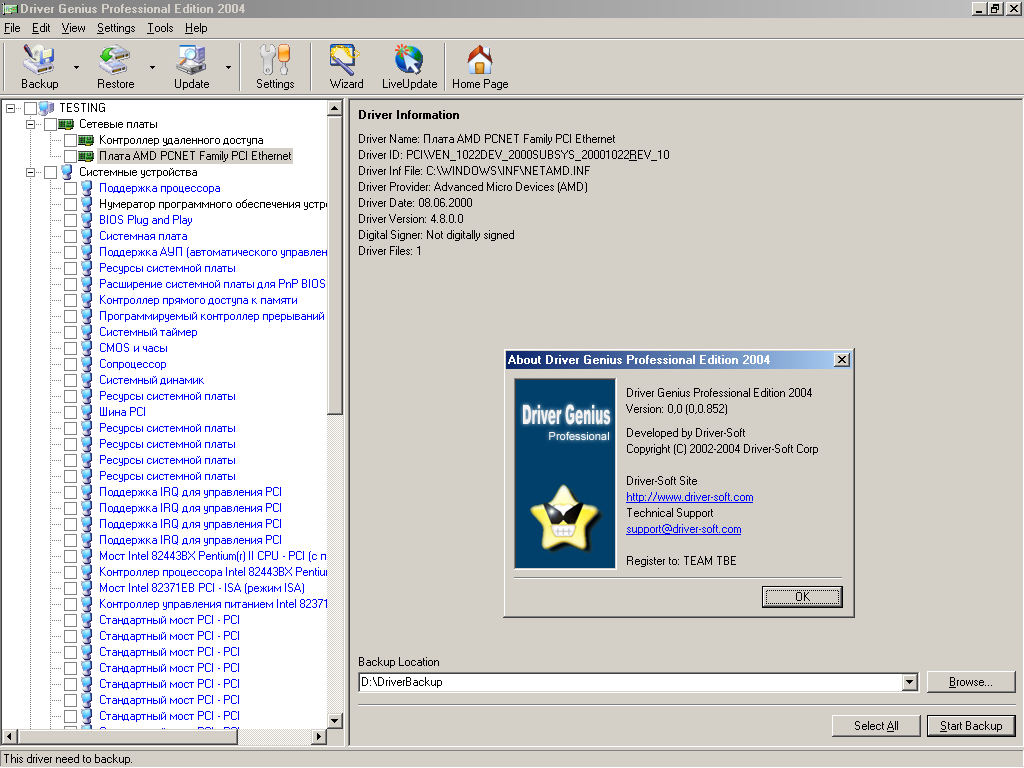The width and height of the screenshot is (1024, 768).
Task: Collapse the TESTING root tree node
Action: pos(11,108)
